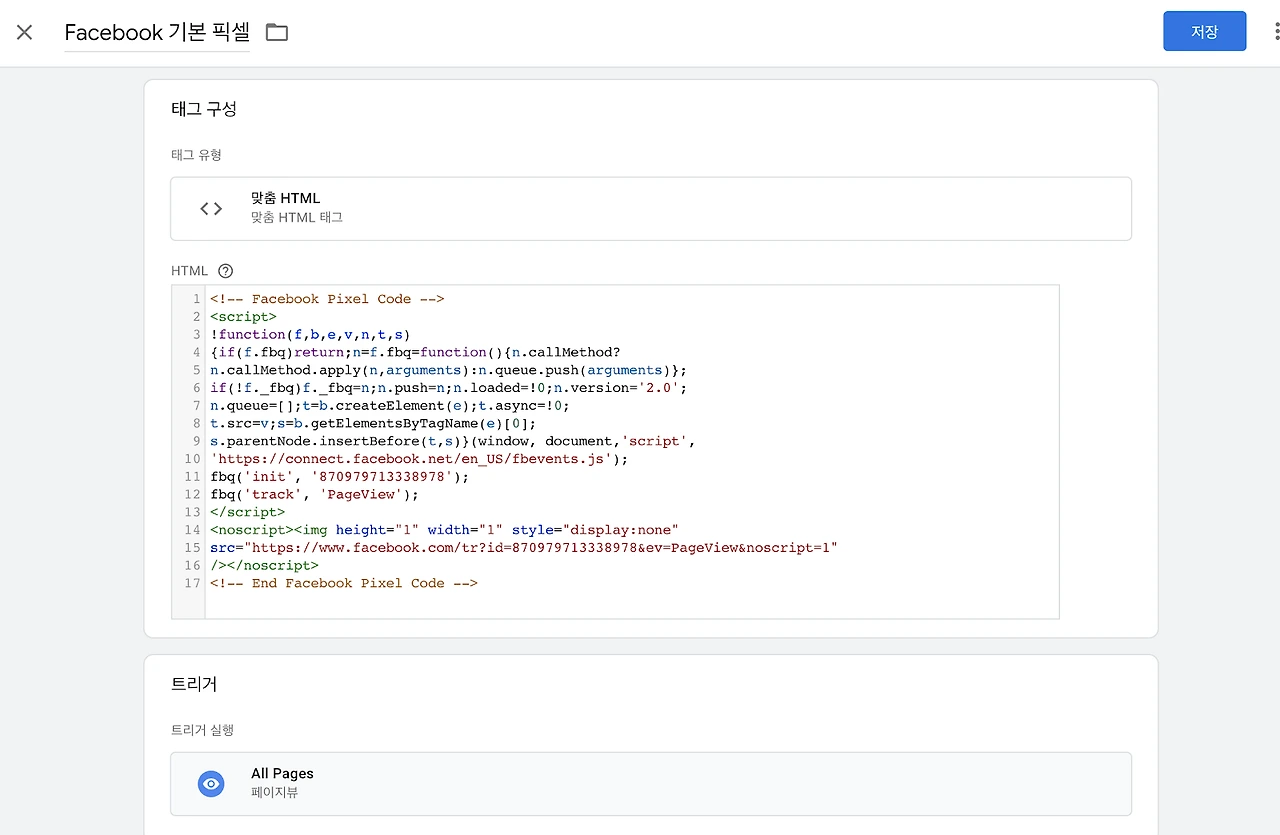Click the End Facebook Pixel Code comment
The height and width of the screenshot is (835, 1280).
(344, 583)
